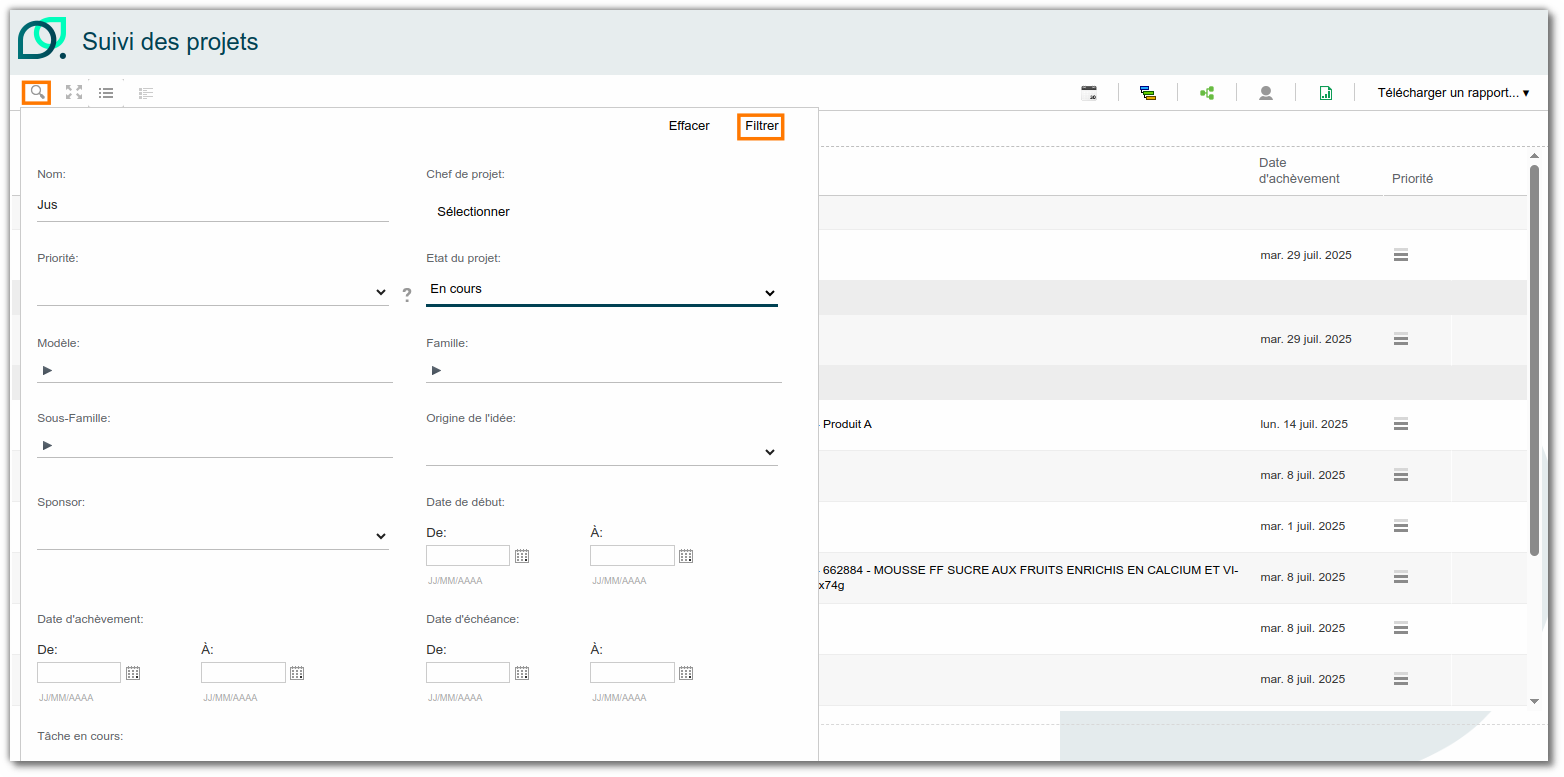Click the vertical scrollbar thumb of project list
The image size is (1564, 777).
(x=1534, y=360)
